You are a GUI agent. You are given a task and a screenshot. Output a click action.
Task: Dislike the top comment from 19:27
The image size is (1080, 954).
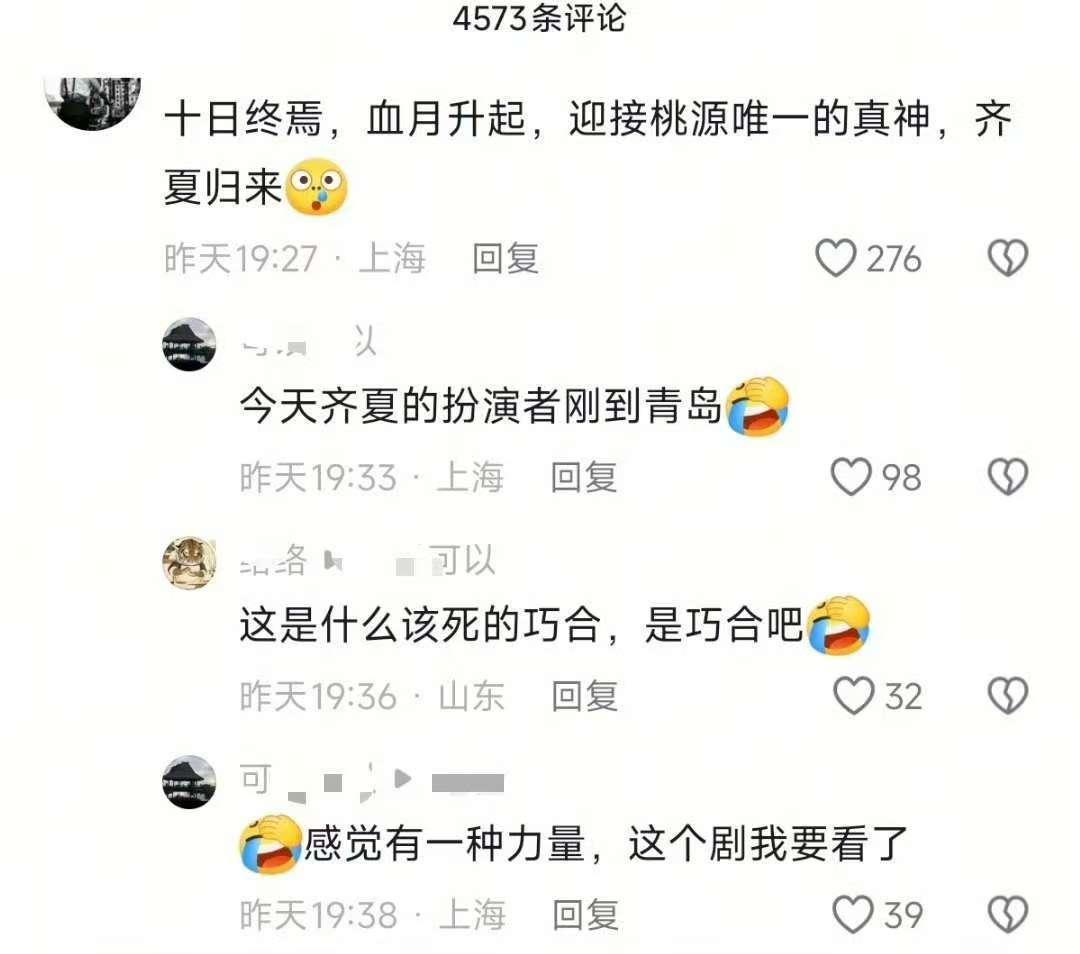click(1008, 258)
